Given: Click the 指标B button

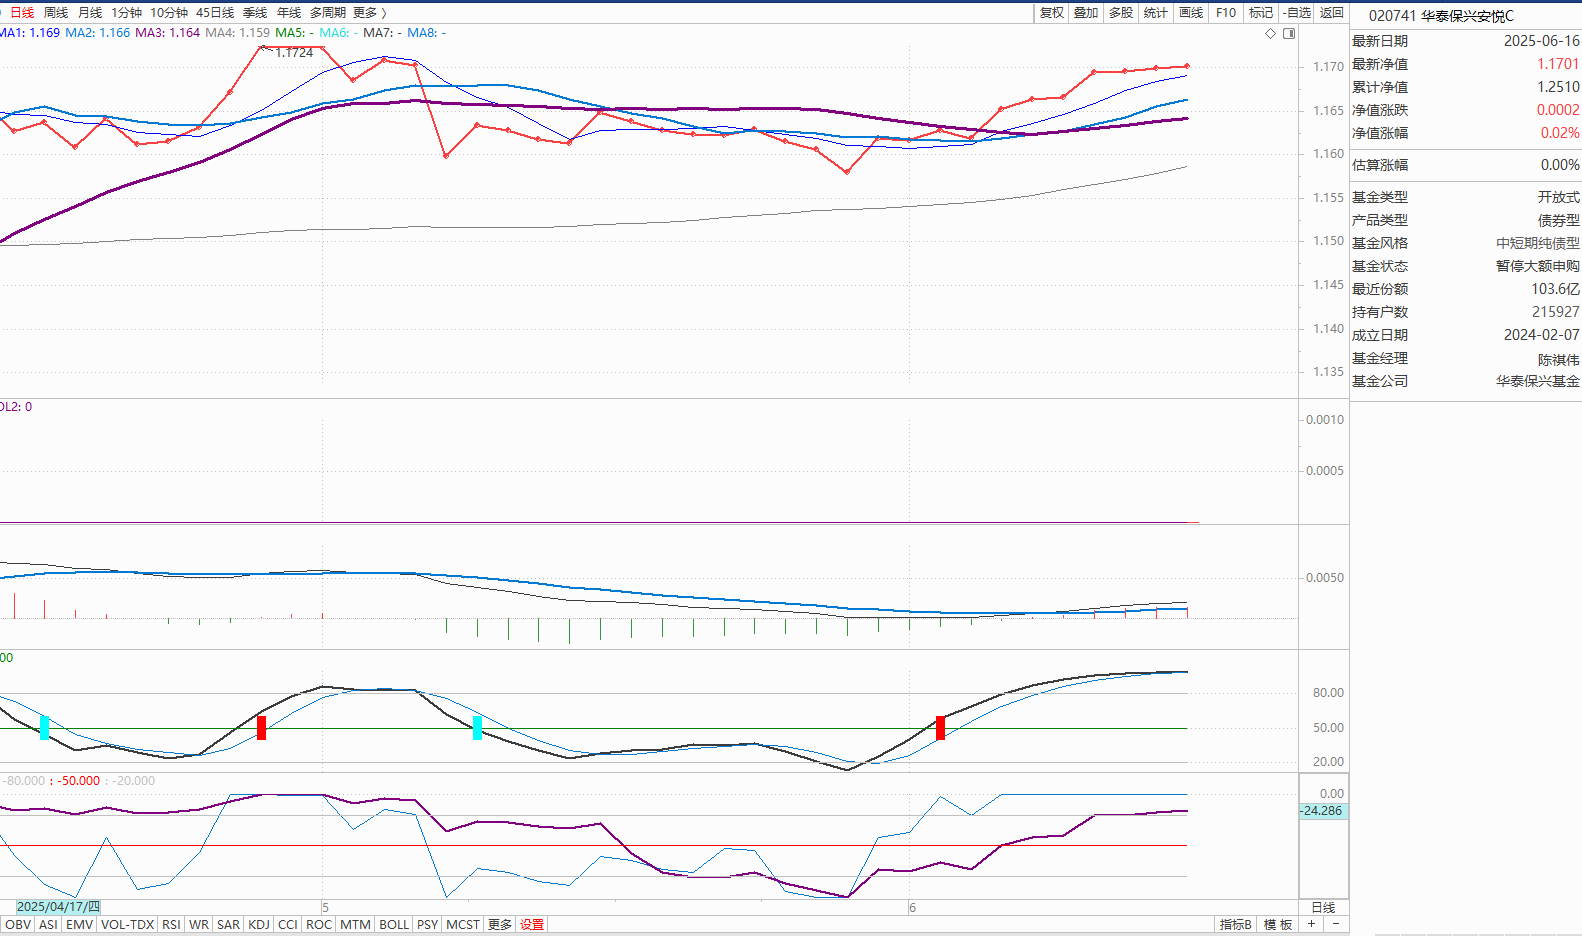Looking at the screenshot, I should coord(1236,925).
